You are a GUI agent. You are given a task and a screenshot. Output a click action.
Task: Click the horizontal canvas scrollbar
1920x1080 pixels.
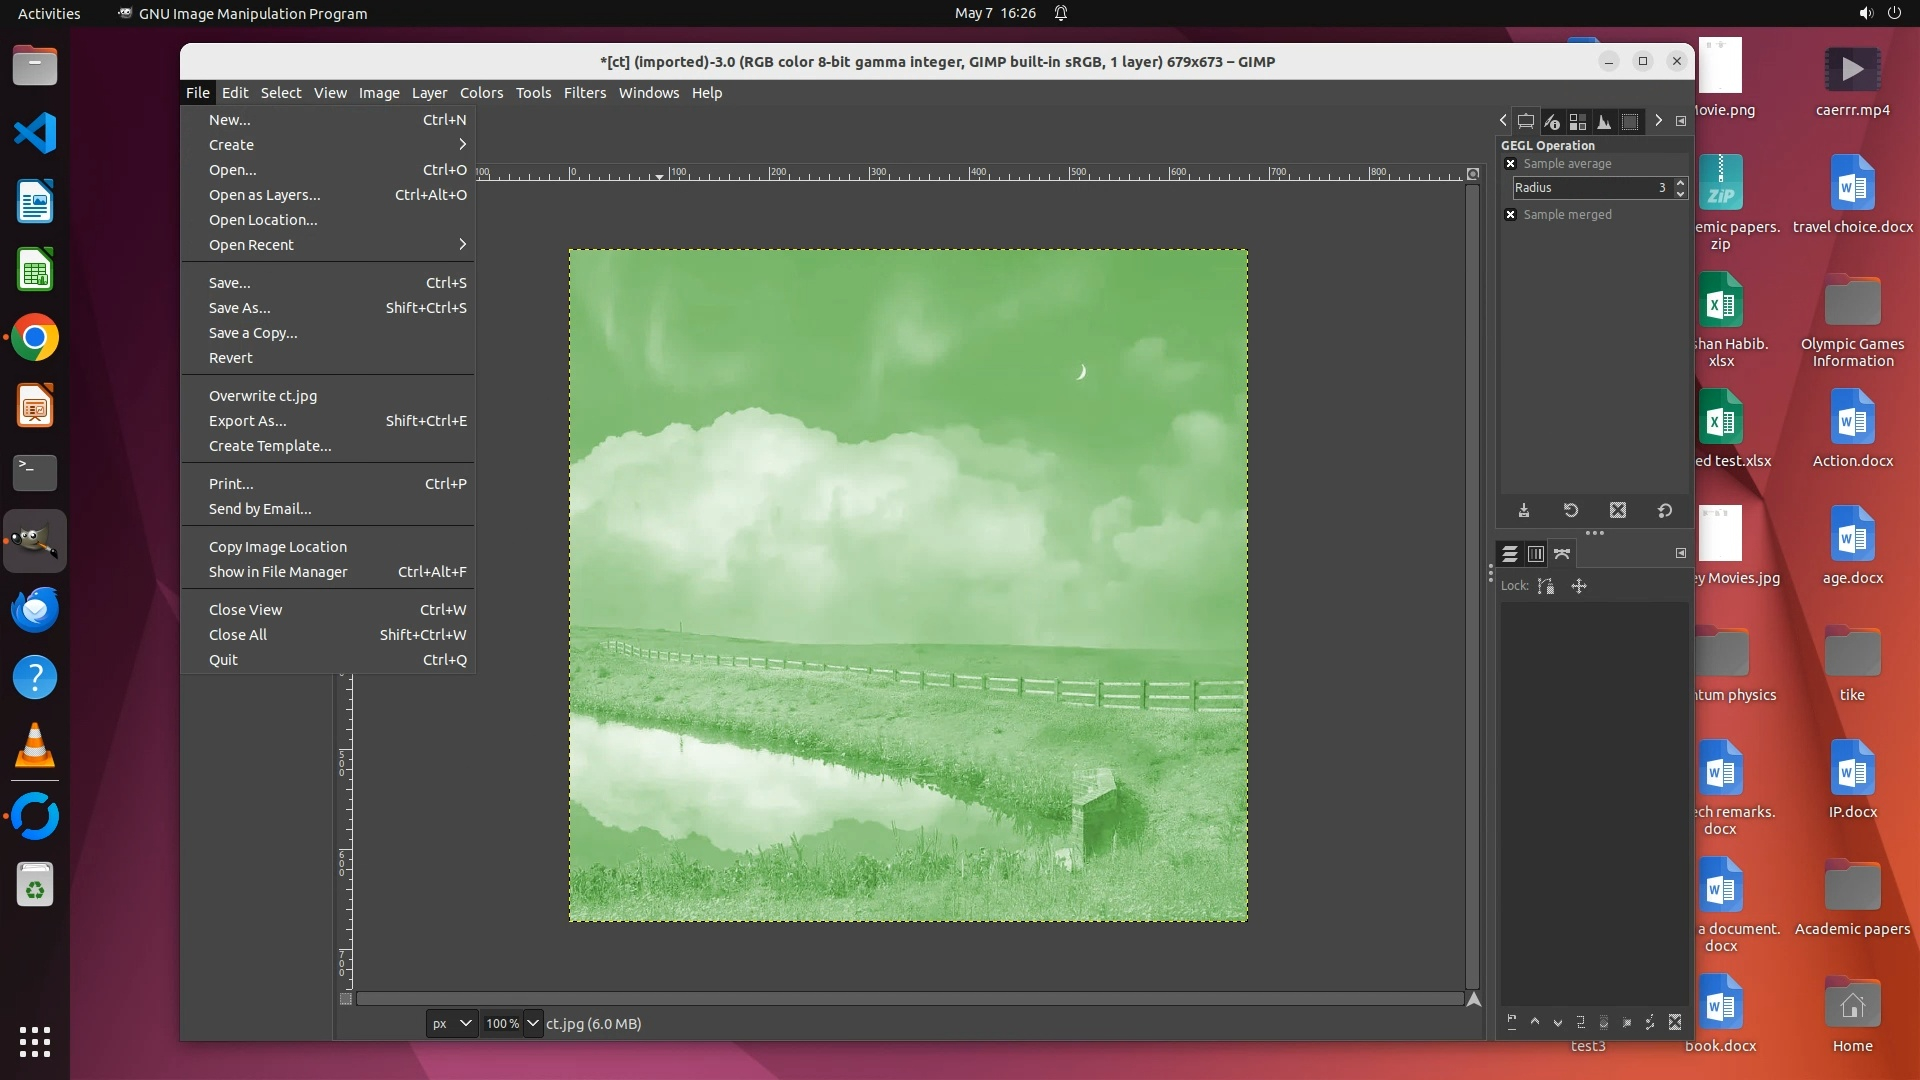908,999
